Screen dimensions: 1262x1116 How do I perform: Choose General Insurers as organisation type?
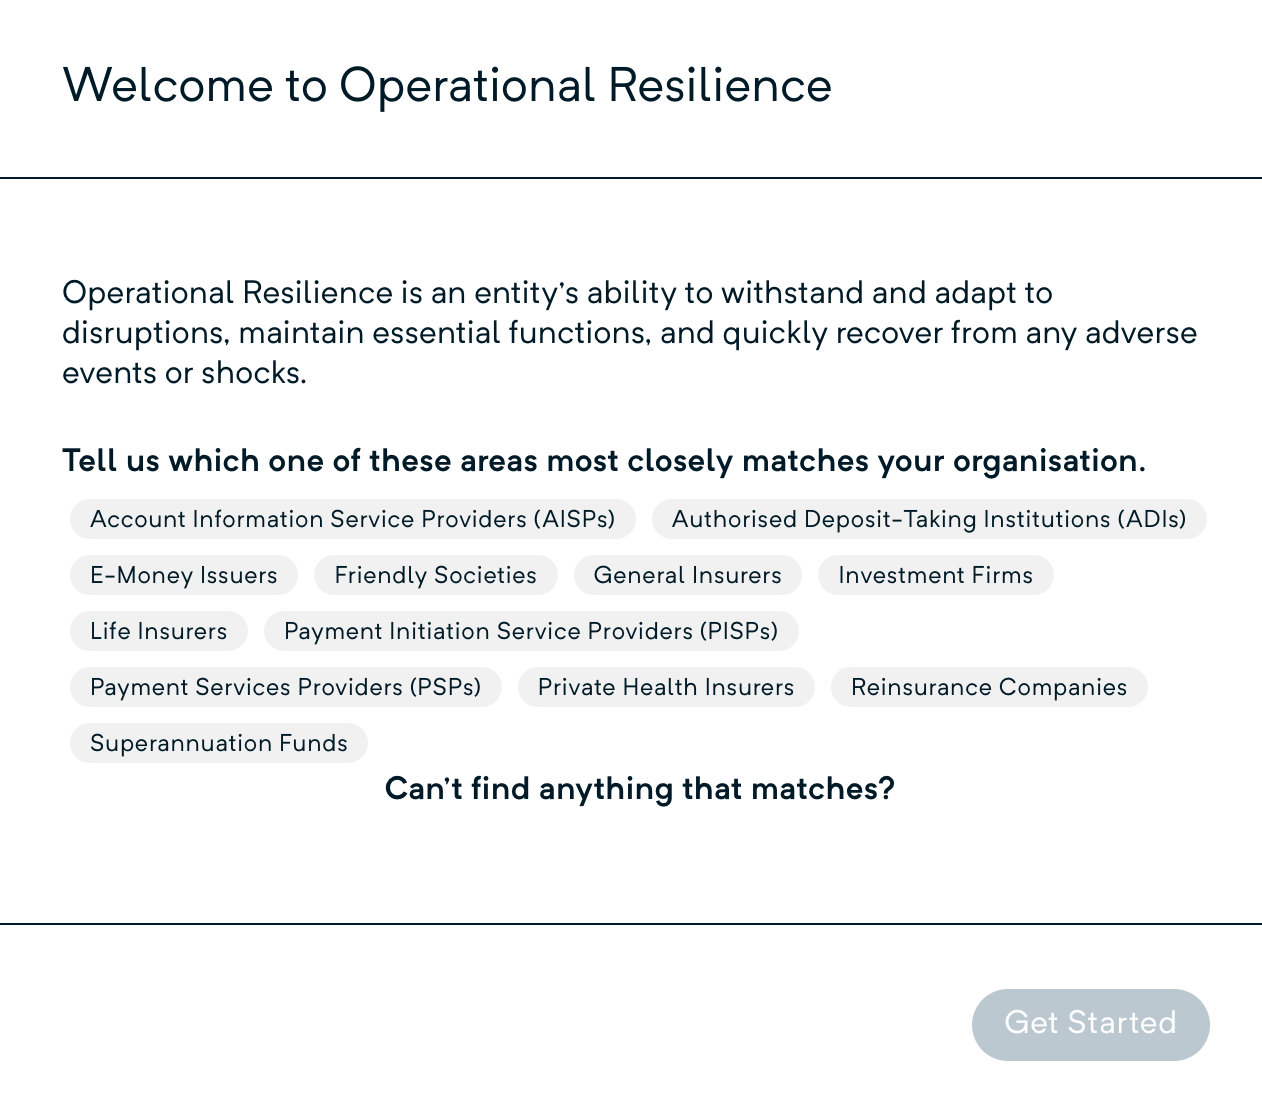(687, 575)
